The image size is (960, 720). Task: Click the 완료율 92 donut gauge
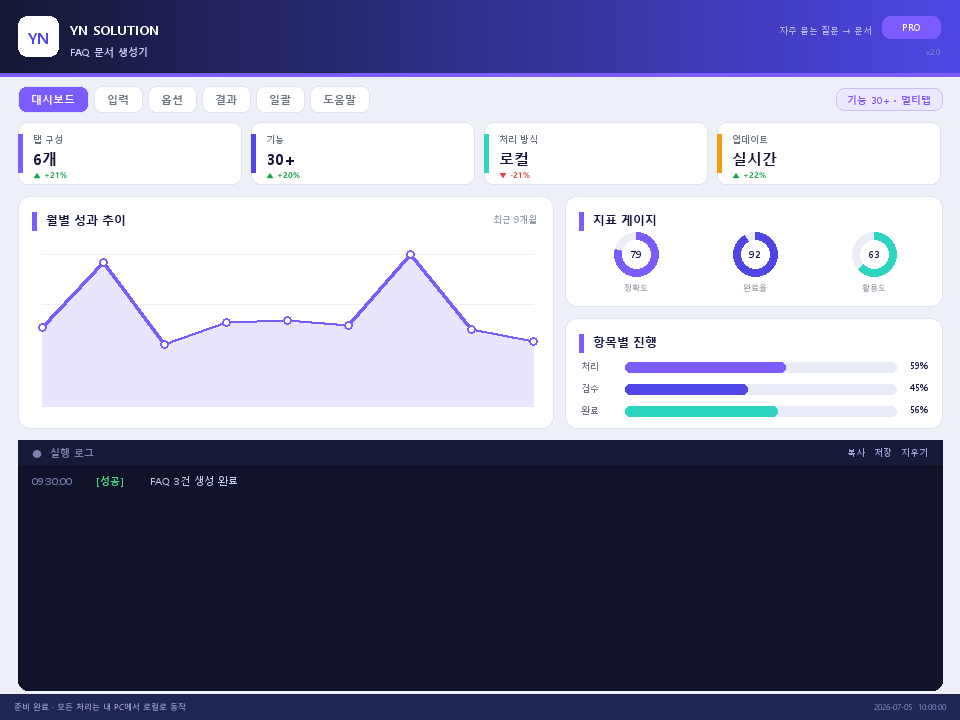(755, 255)
